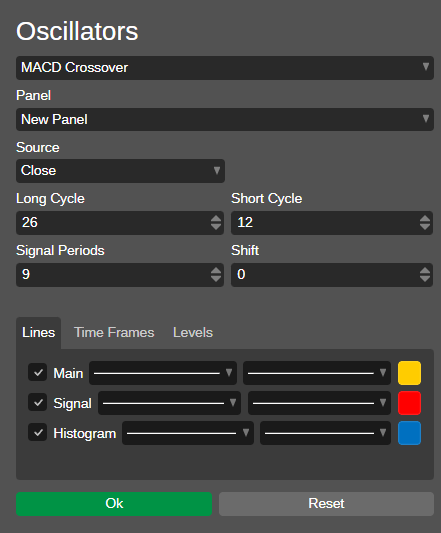The height and width of the screenshot is (533, 441).
Task: Open the Source dropdown set to Close
Action: pyautogui.click(x=120, y=171)
